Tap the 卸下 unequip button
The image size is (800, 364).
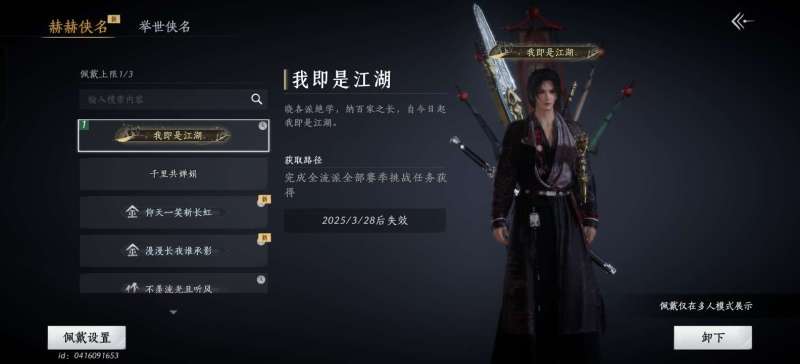pyautogui.click(x=712, y=337)
